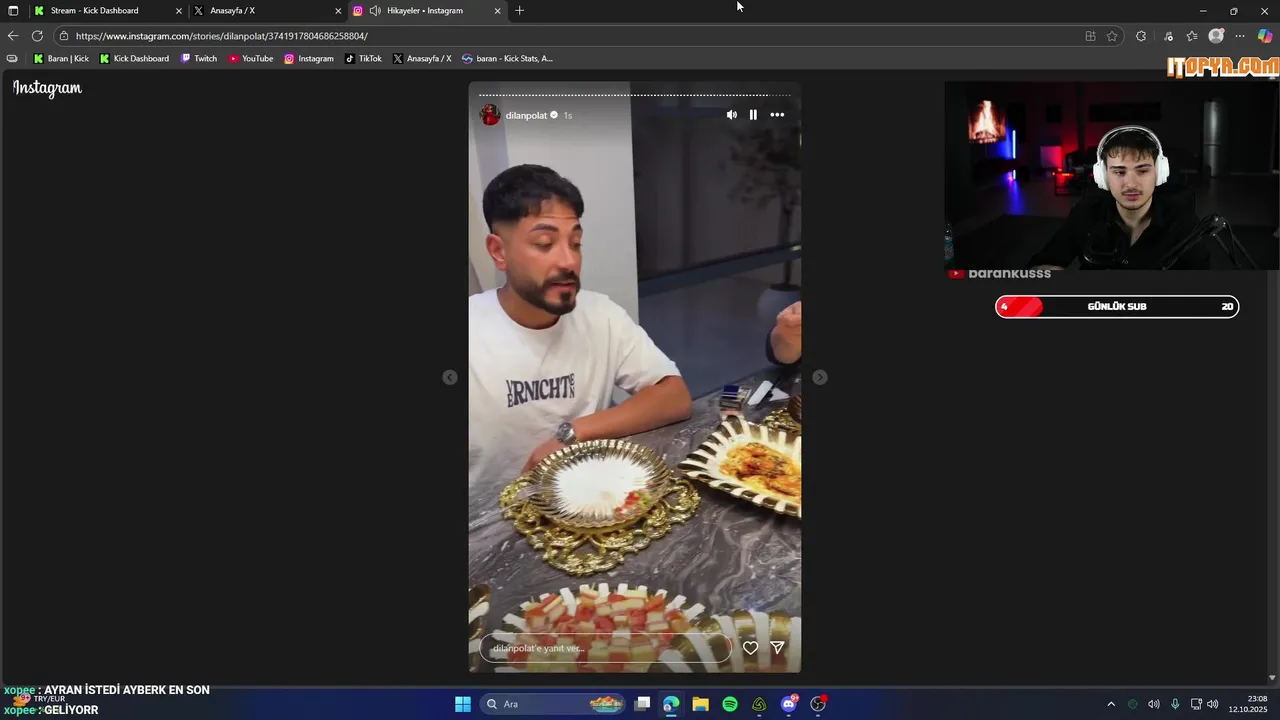
Task: Select the Hikayeler • Instagram tab
Action: (427, 10)
